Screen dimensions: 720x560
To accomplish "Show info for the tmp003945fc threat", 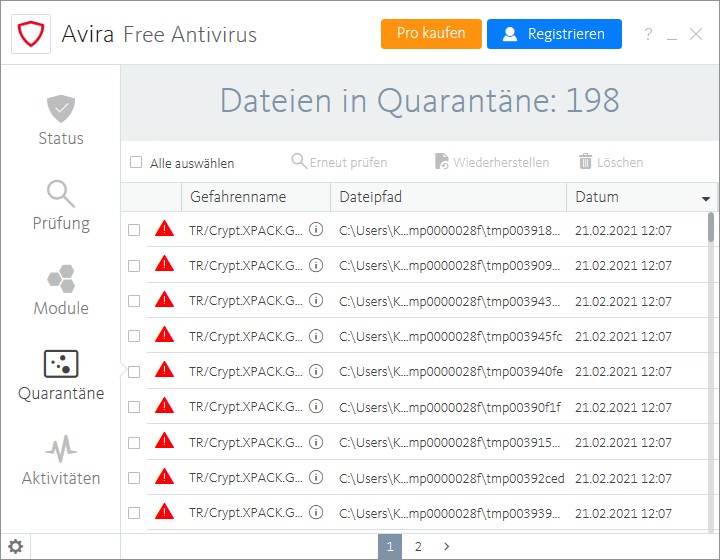I will [316, 336].
